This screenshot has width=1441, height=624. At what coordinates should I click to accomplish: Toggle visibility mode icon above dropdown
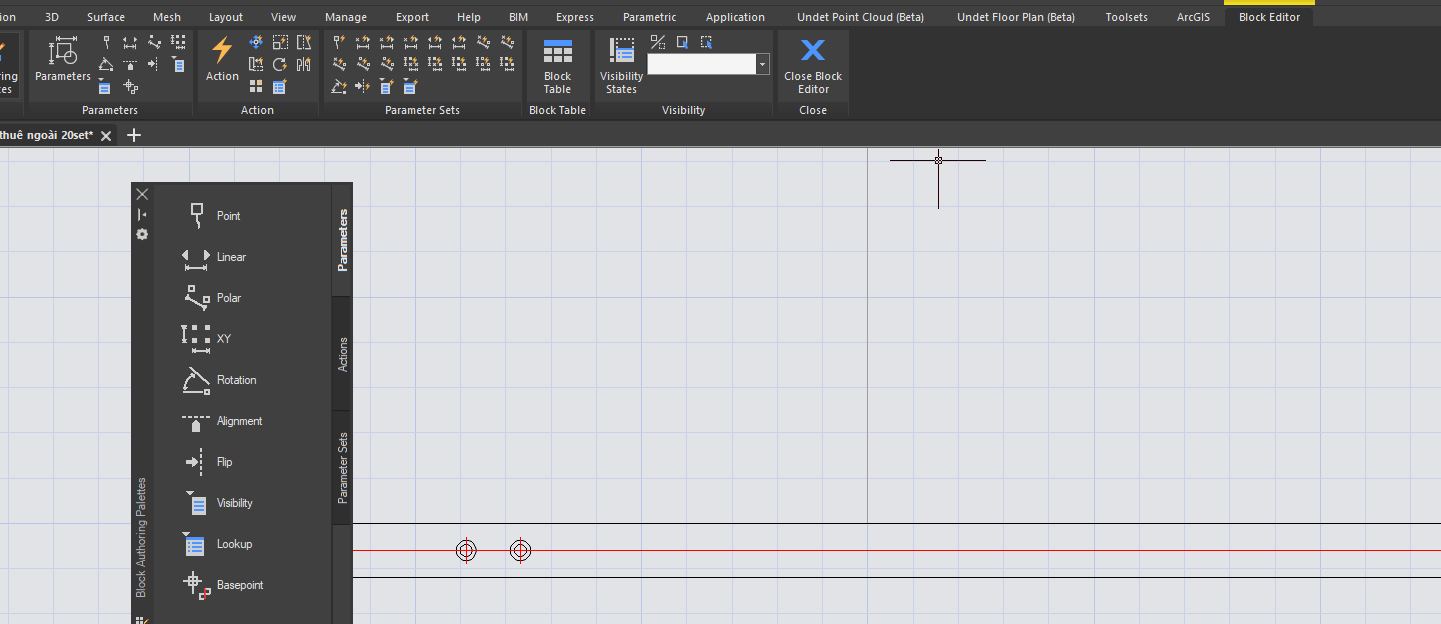(658, 42)
